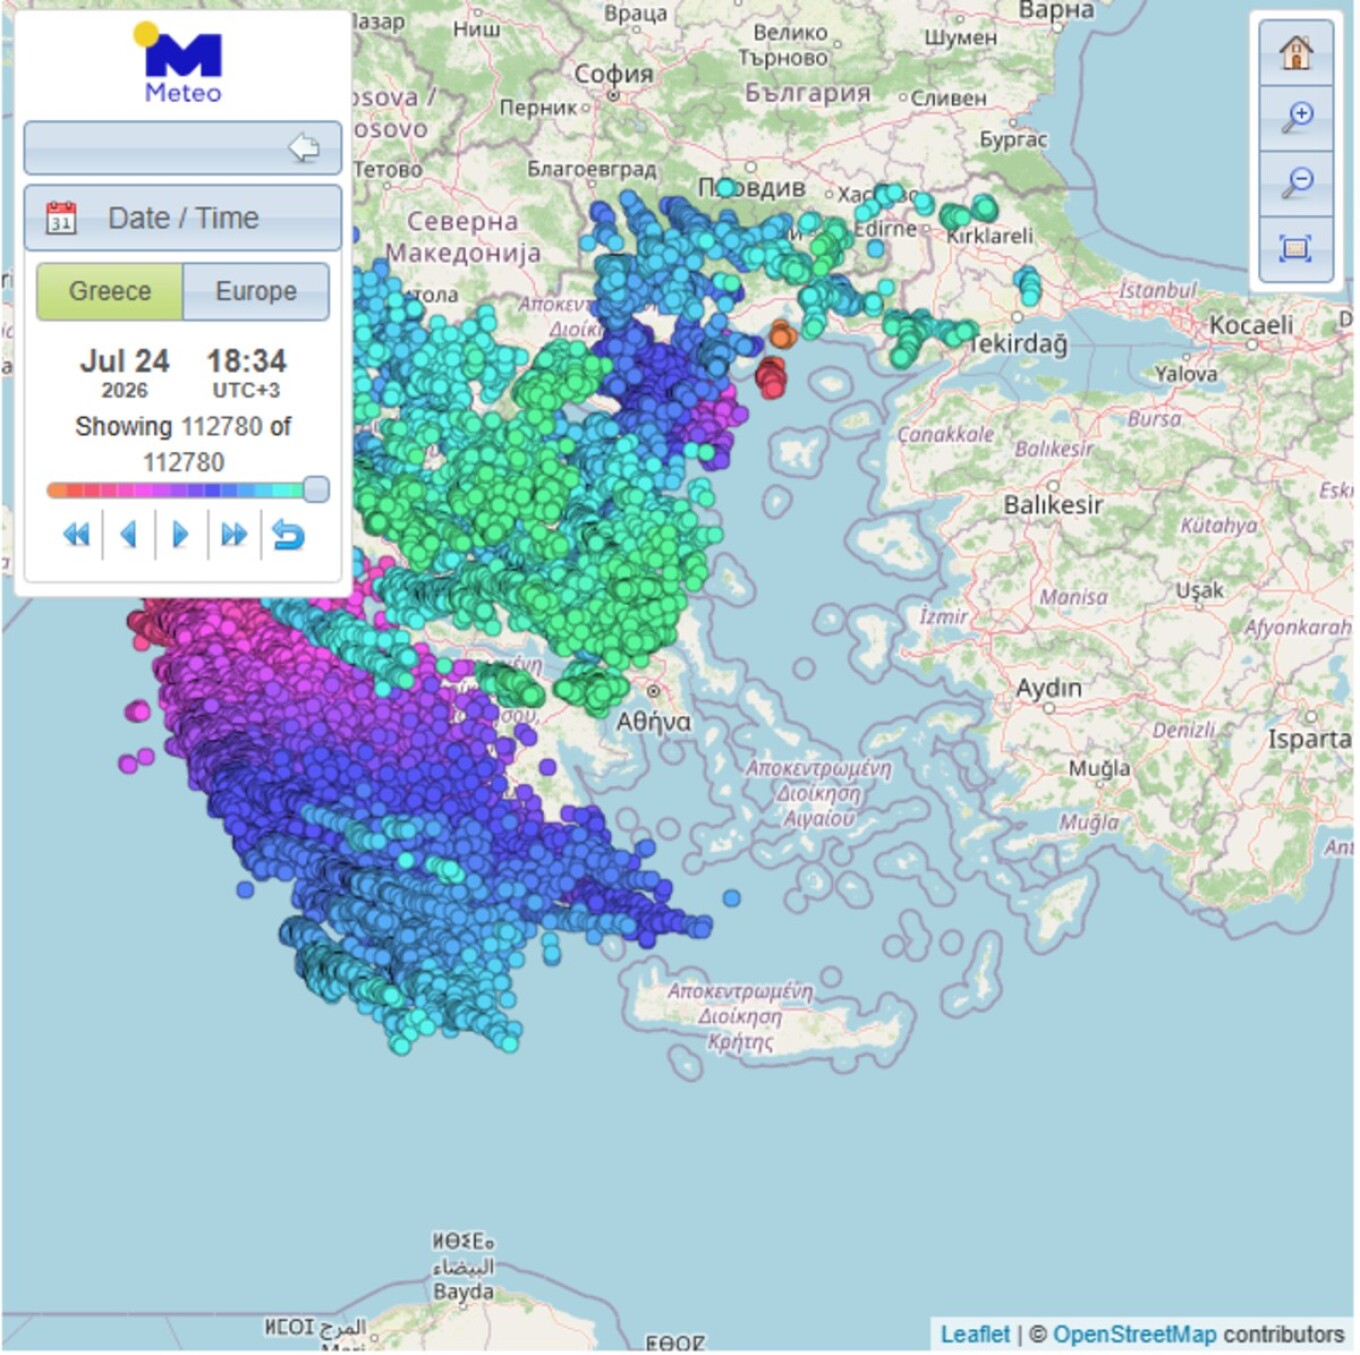Image resolution: width=1360 pixels, height=1355 pixels.
Task: Click the 'Uşak' label on the map
Action: [x=1199, y=590]
